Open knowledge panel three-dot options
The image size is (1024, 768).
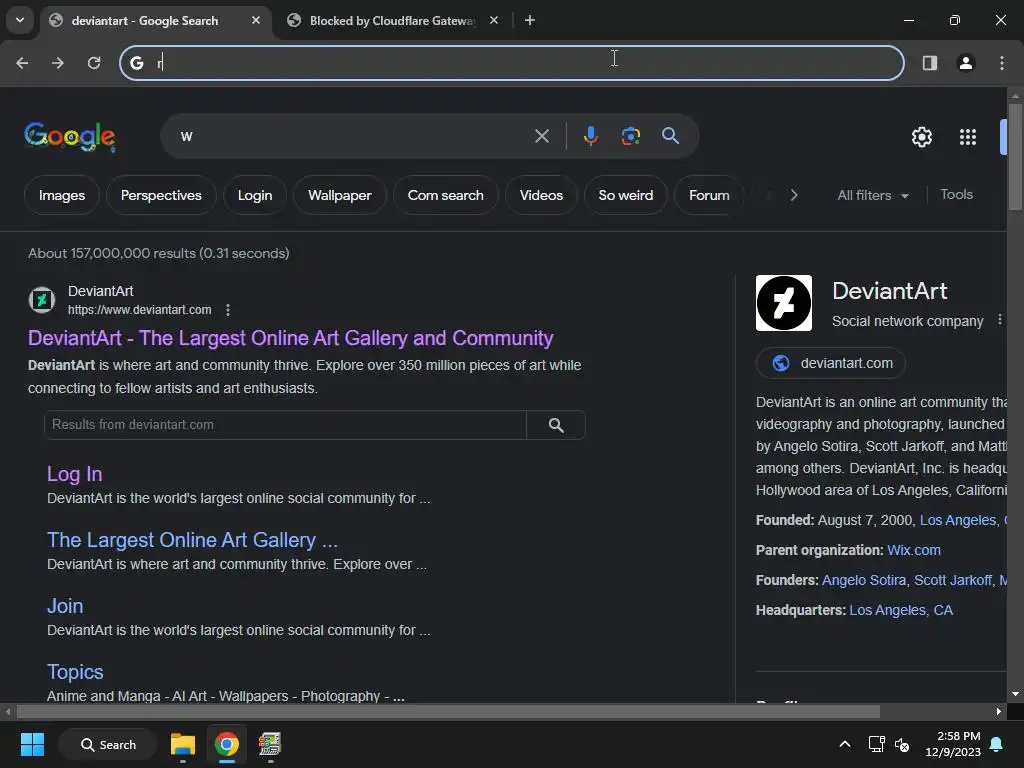pyautogui.click(x=1000, y=319)
